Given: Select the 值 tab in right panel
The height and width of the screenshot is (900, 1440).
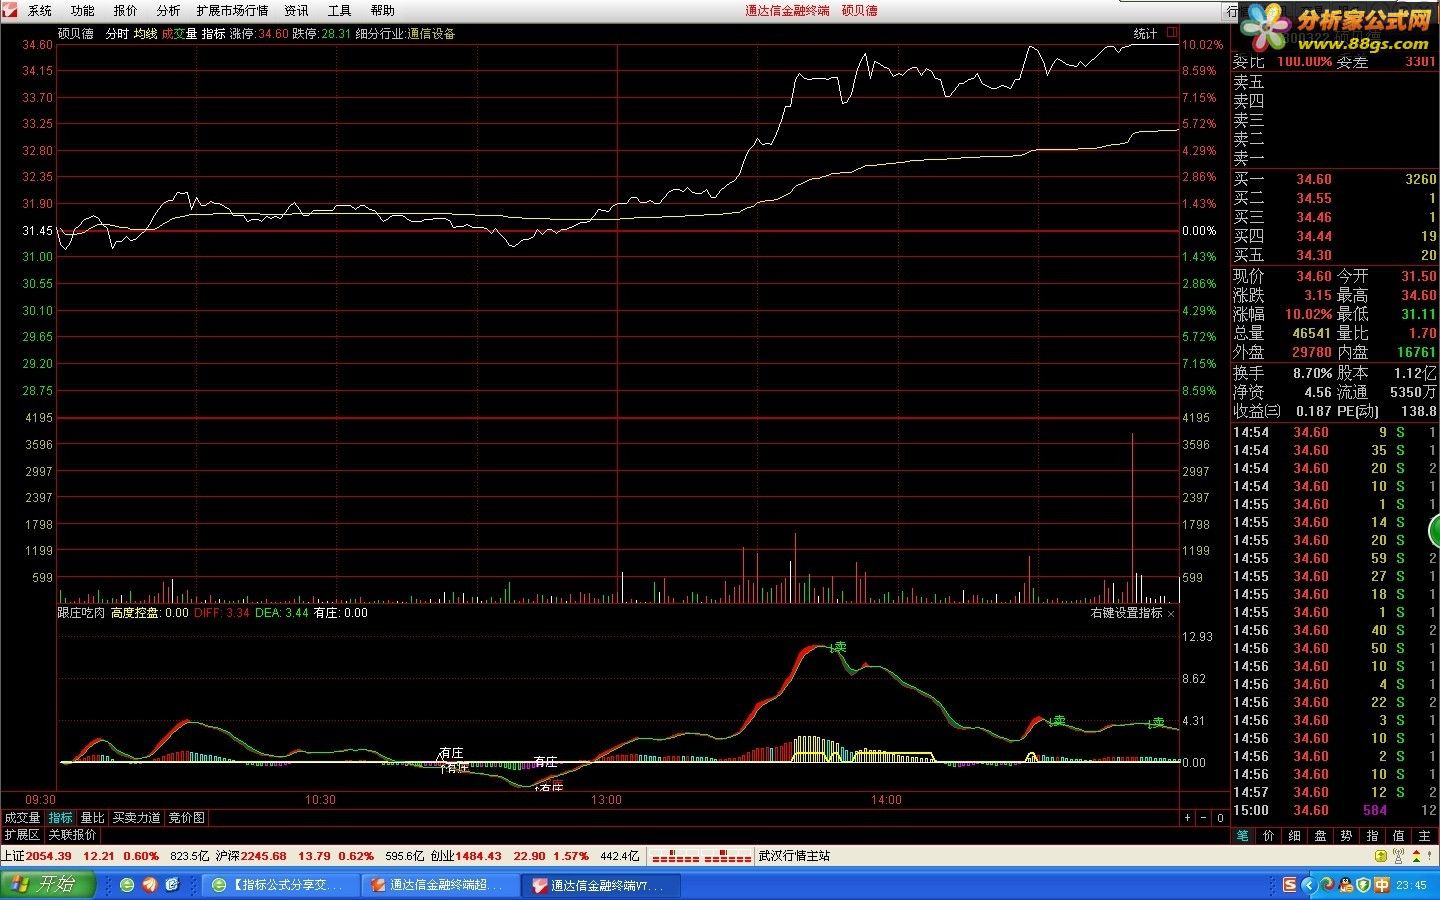Looking at the screenshot, I should click(1399, 836).
